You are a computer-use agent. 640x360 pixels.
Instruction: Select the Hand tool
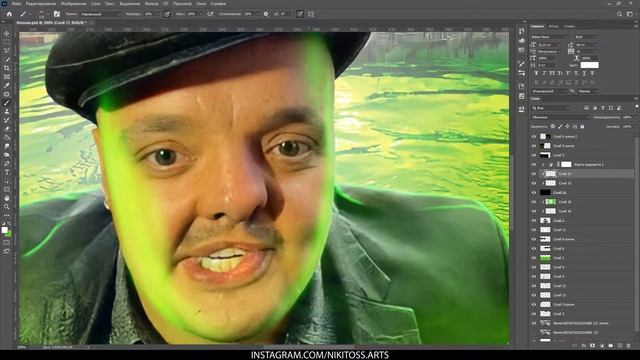7,198
